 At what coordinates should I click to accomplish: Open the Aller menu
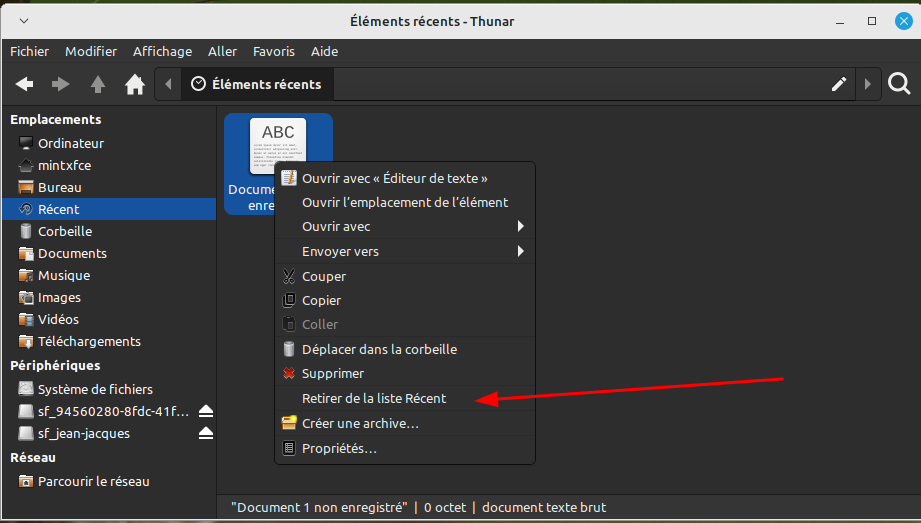pos(222,52)
